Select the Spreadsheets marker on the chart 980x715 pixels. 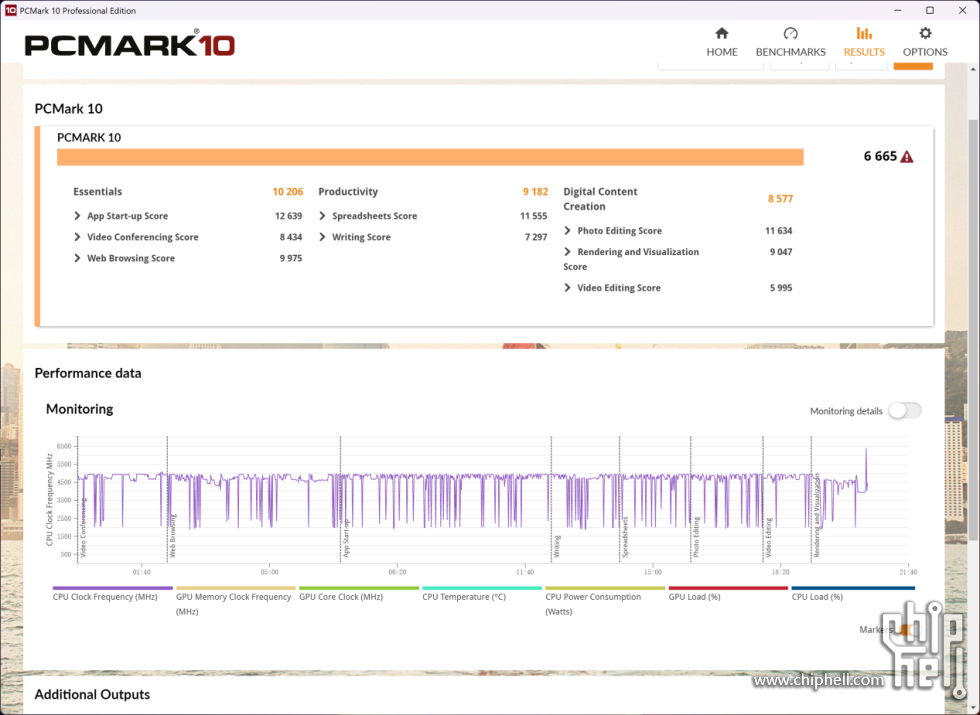[625, 537]
